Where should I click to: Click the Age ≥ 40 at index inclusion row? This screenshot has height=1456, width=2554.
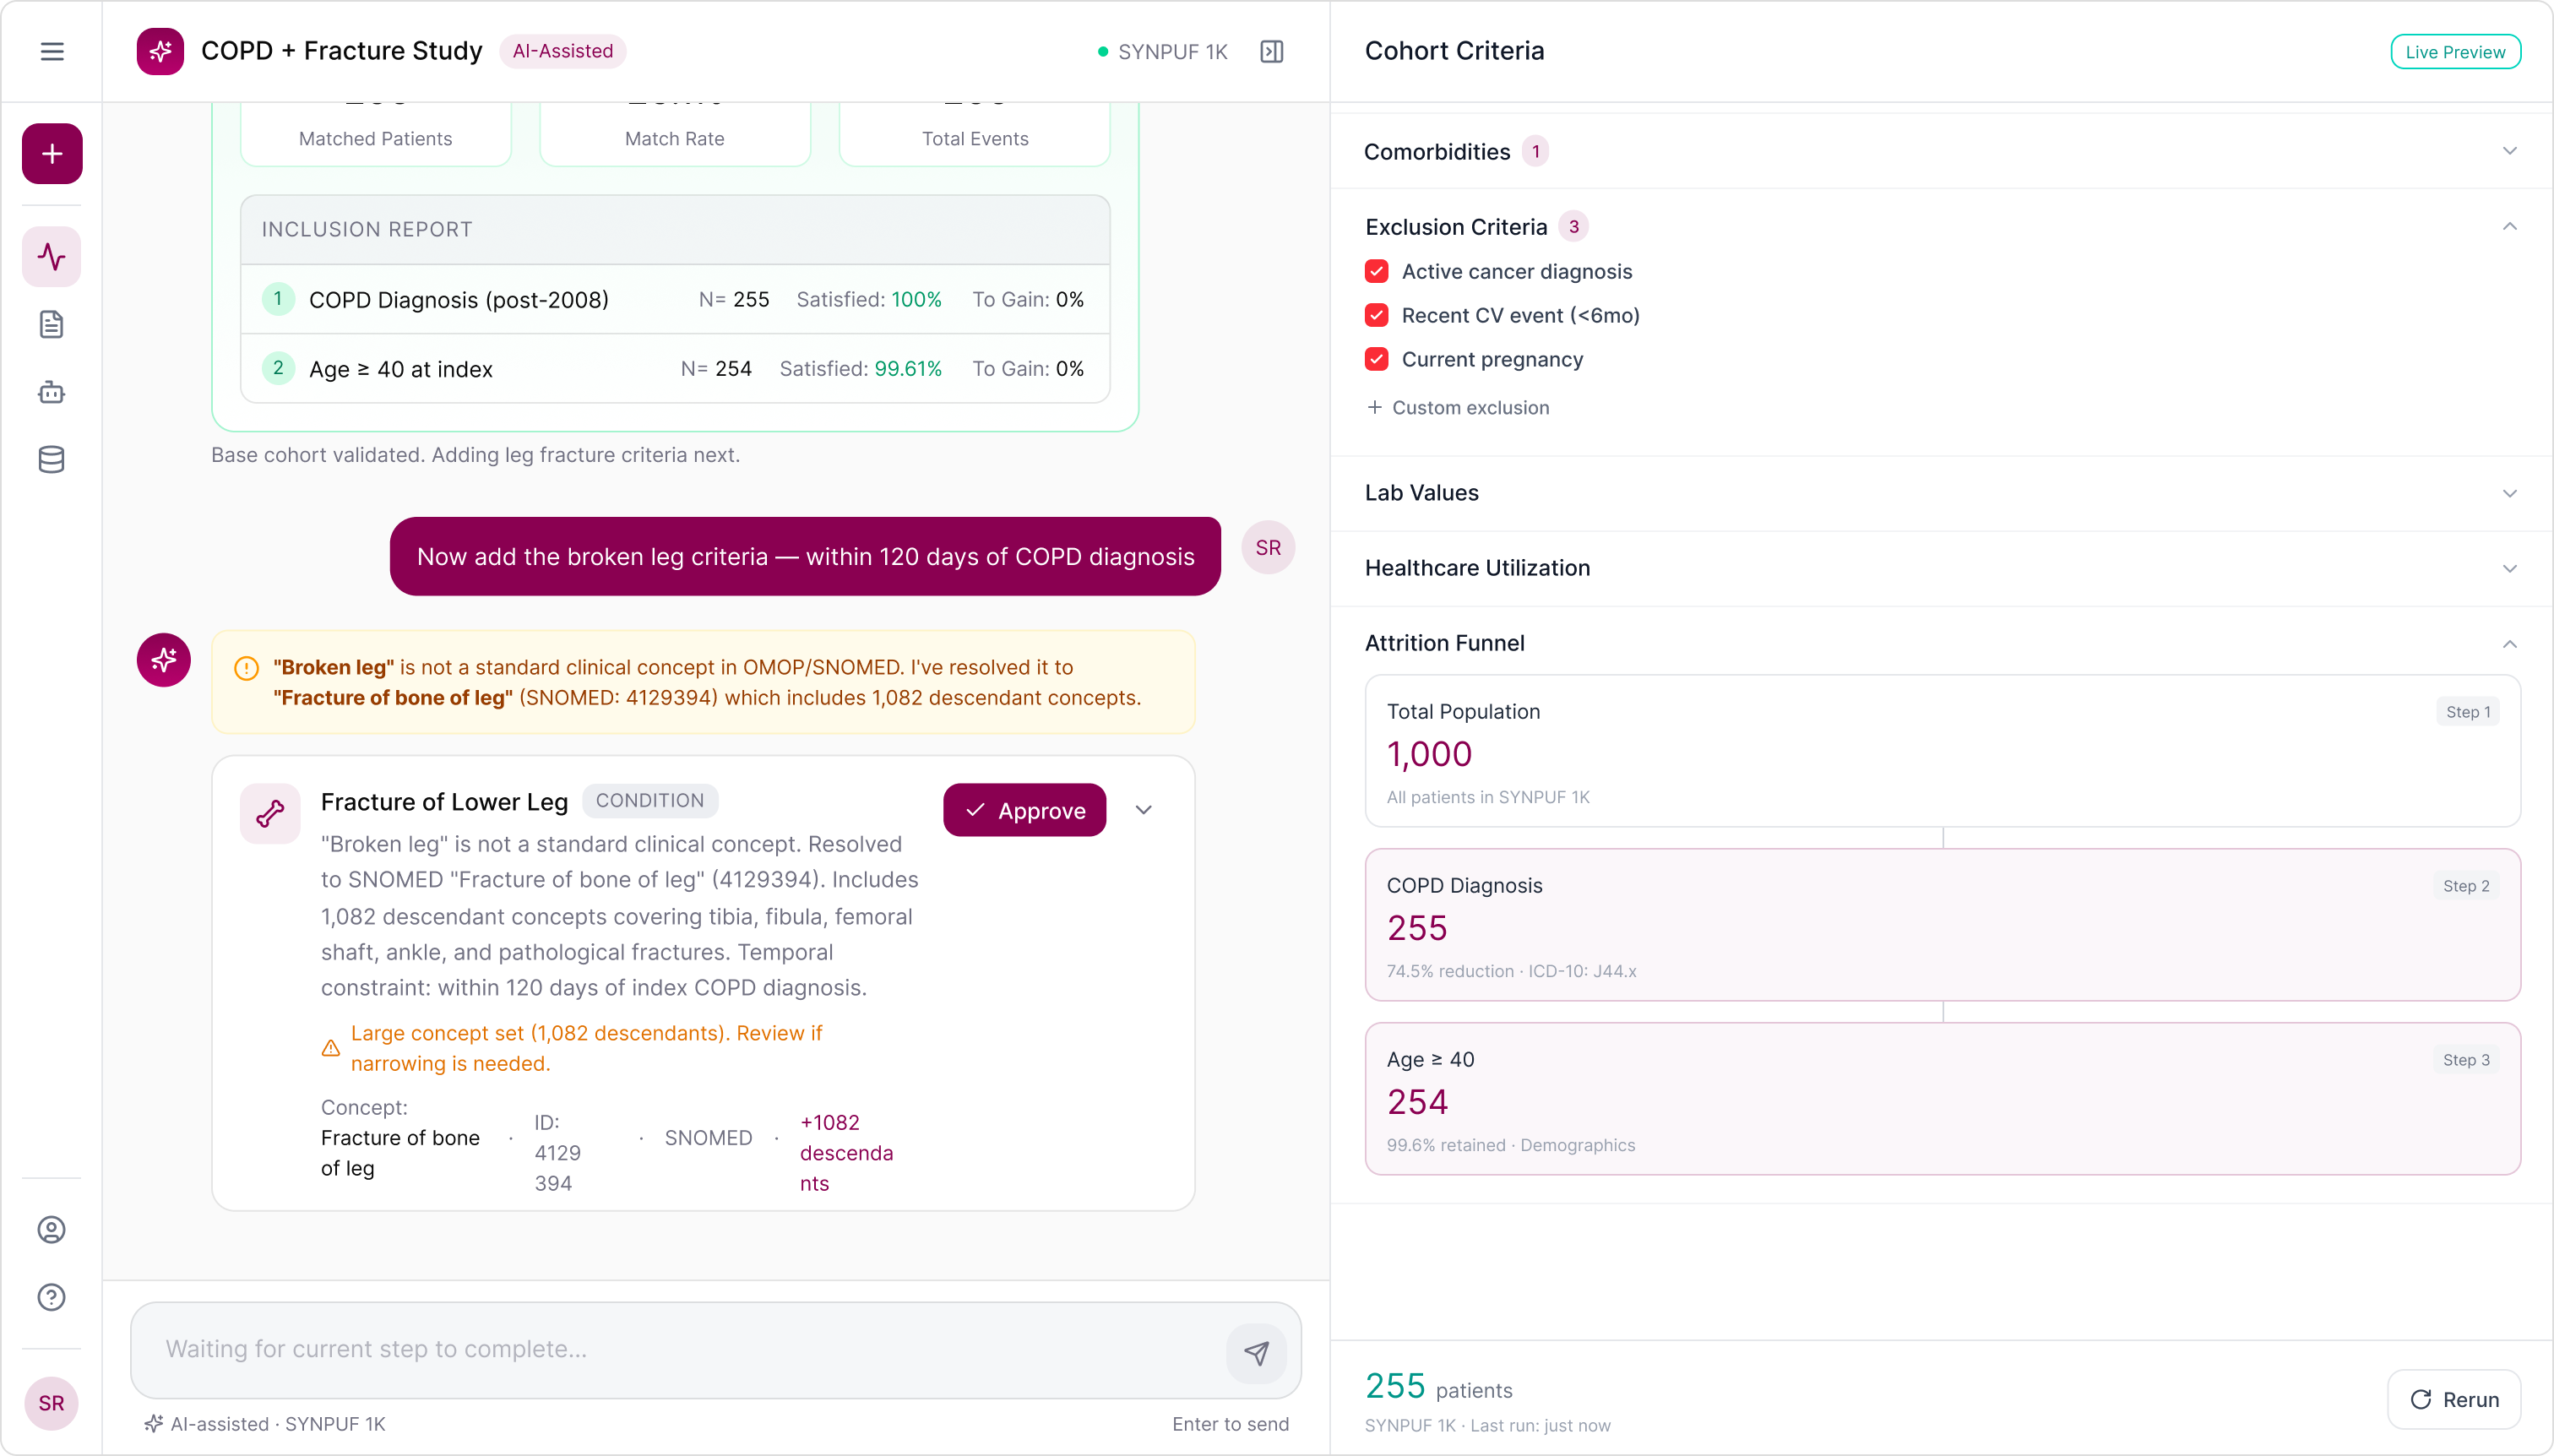[675, 368]
